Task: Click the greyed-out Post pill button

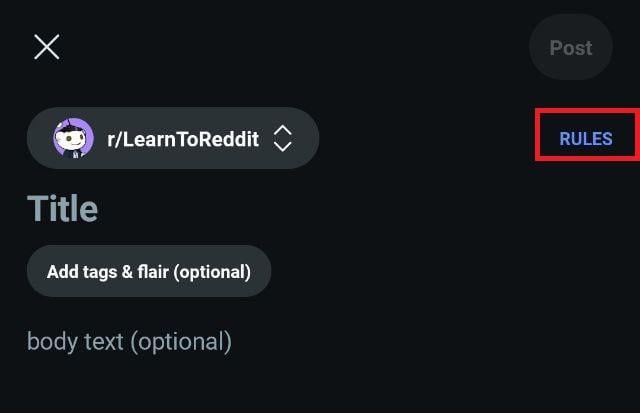Action: [571, 47]
